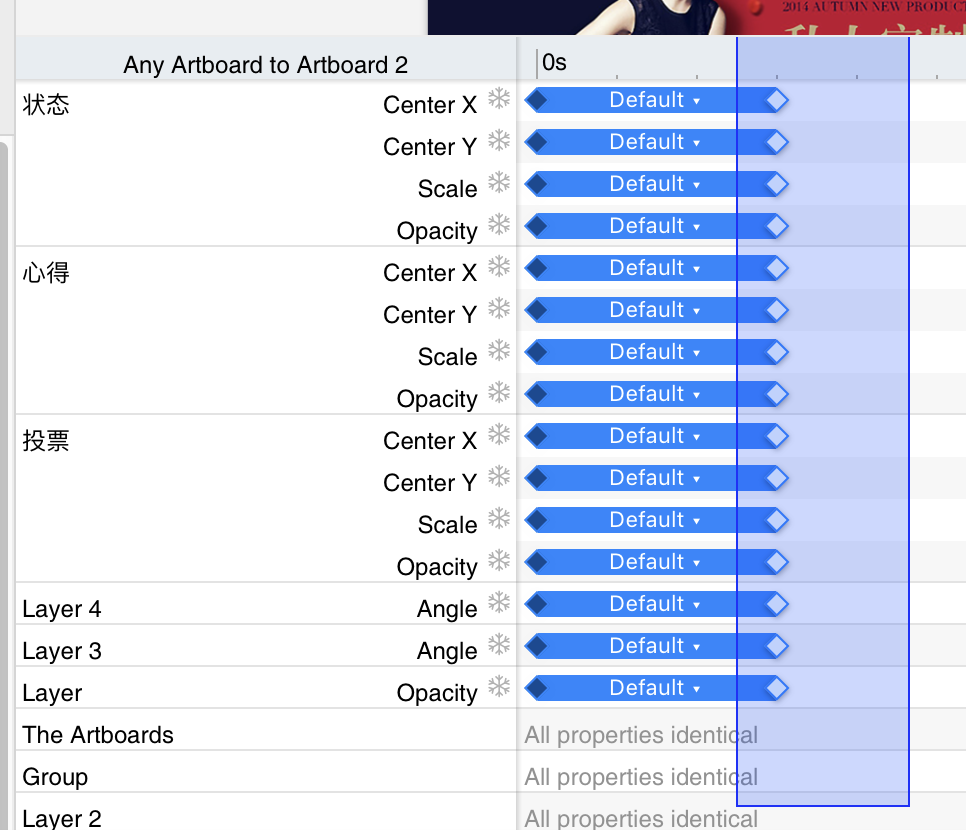Viewport: 966px width, 830px height.
Task: Click snowflake icon for Layer Opacity
Action: click(499, 686)
